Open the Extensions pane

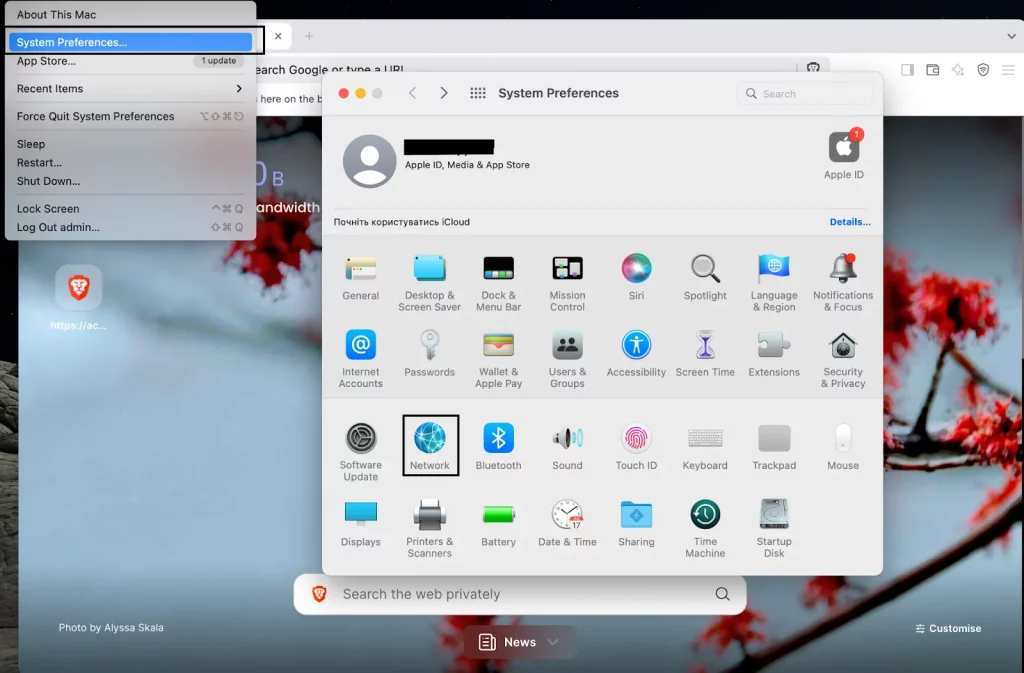click(x=774, y=354)
